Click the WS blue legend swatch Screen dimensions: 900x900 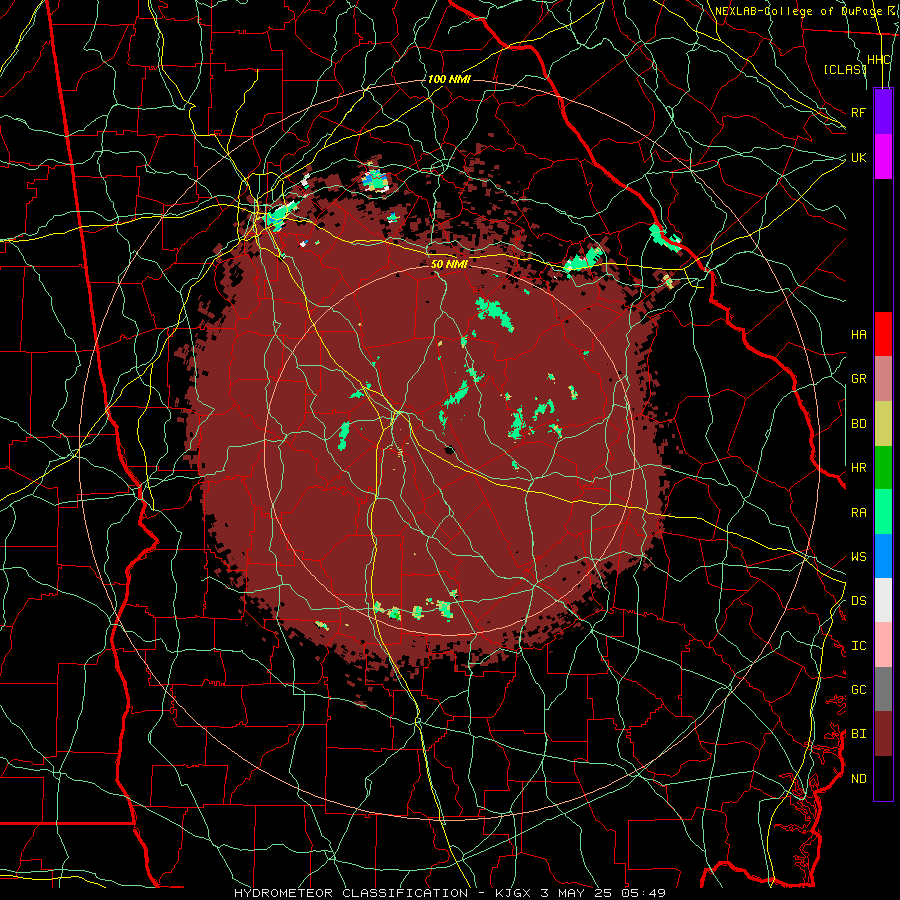point(883,556)
